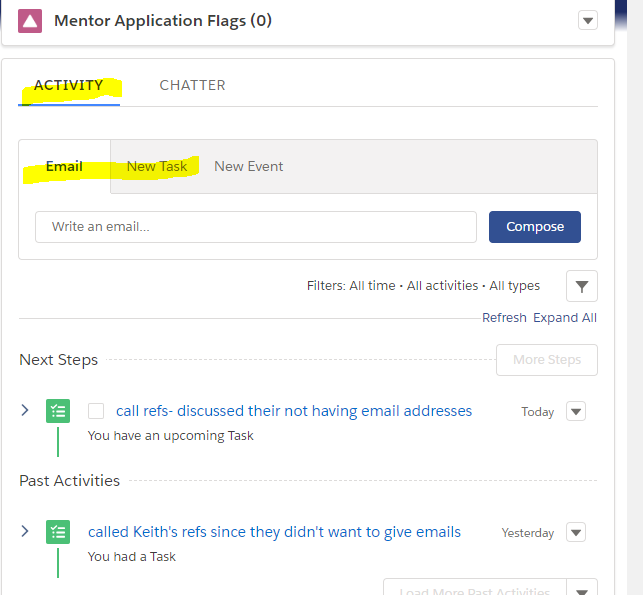This screenshot has width=643, height=595.
Task: Click the Mentor Application Flags pink icon
Action: tap(30, 21)
